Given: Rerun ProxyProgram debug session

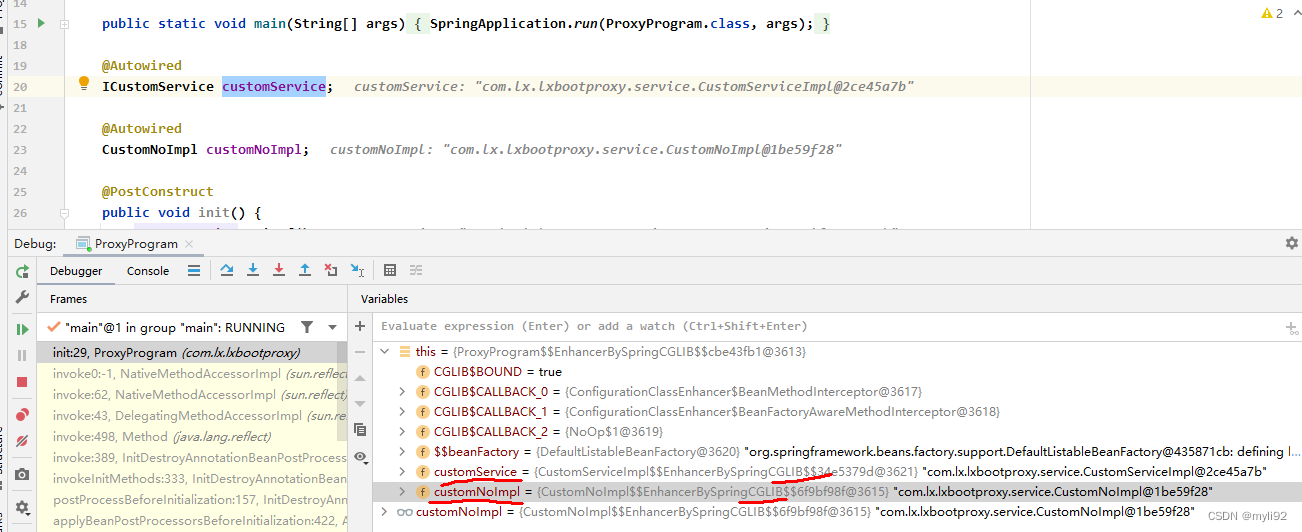Looking at the screenshot, I should click(22, 271).
